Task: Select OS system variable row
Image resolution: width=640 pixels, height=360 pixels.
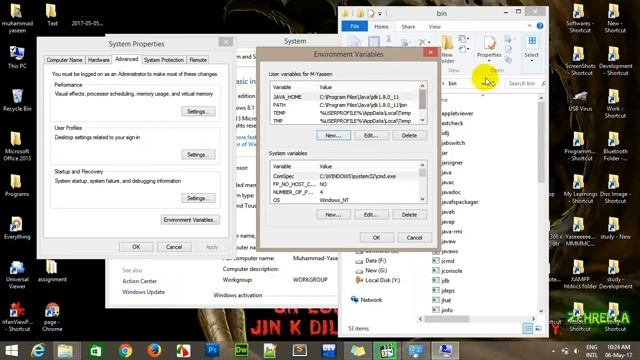Action: point(345,200)
